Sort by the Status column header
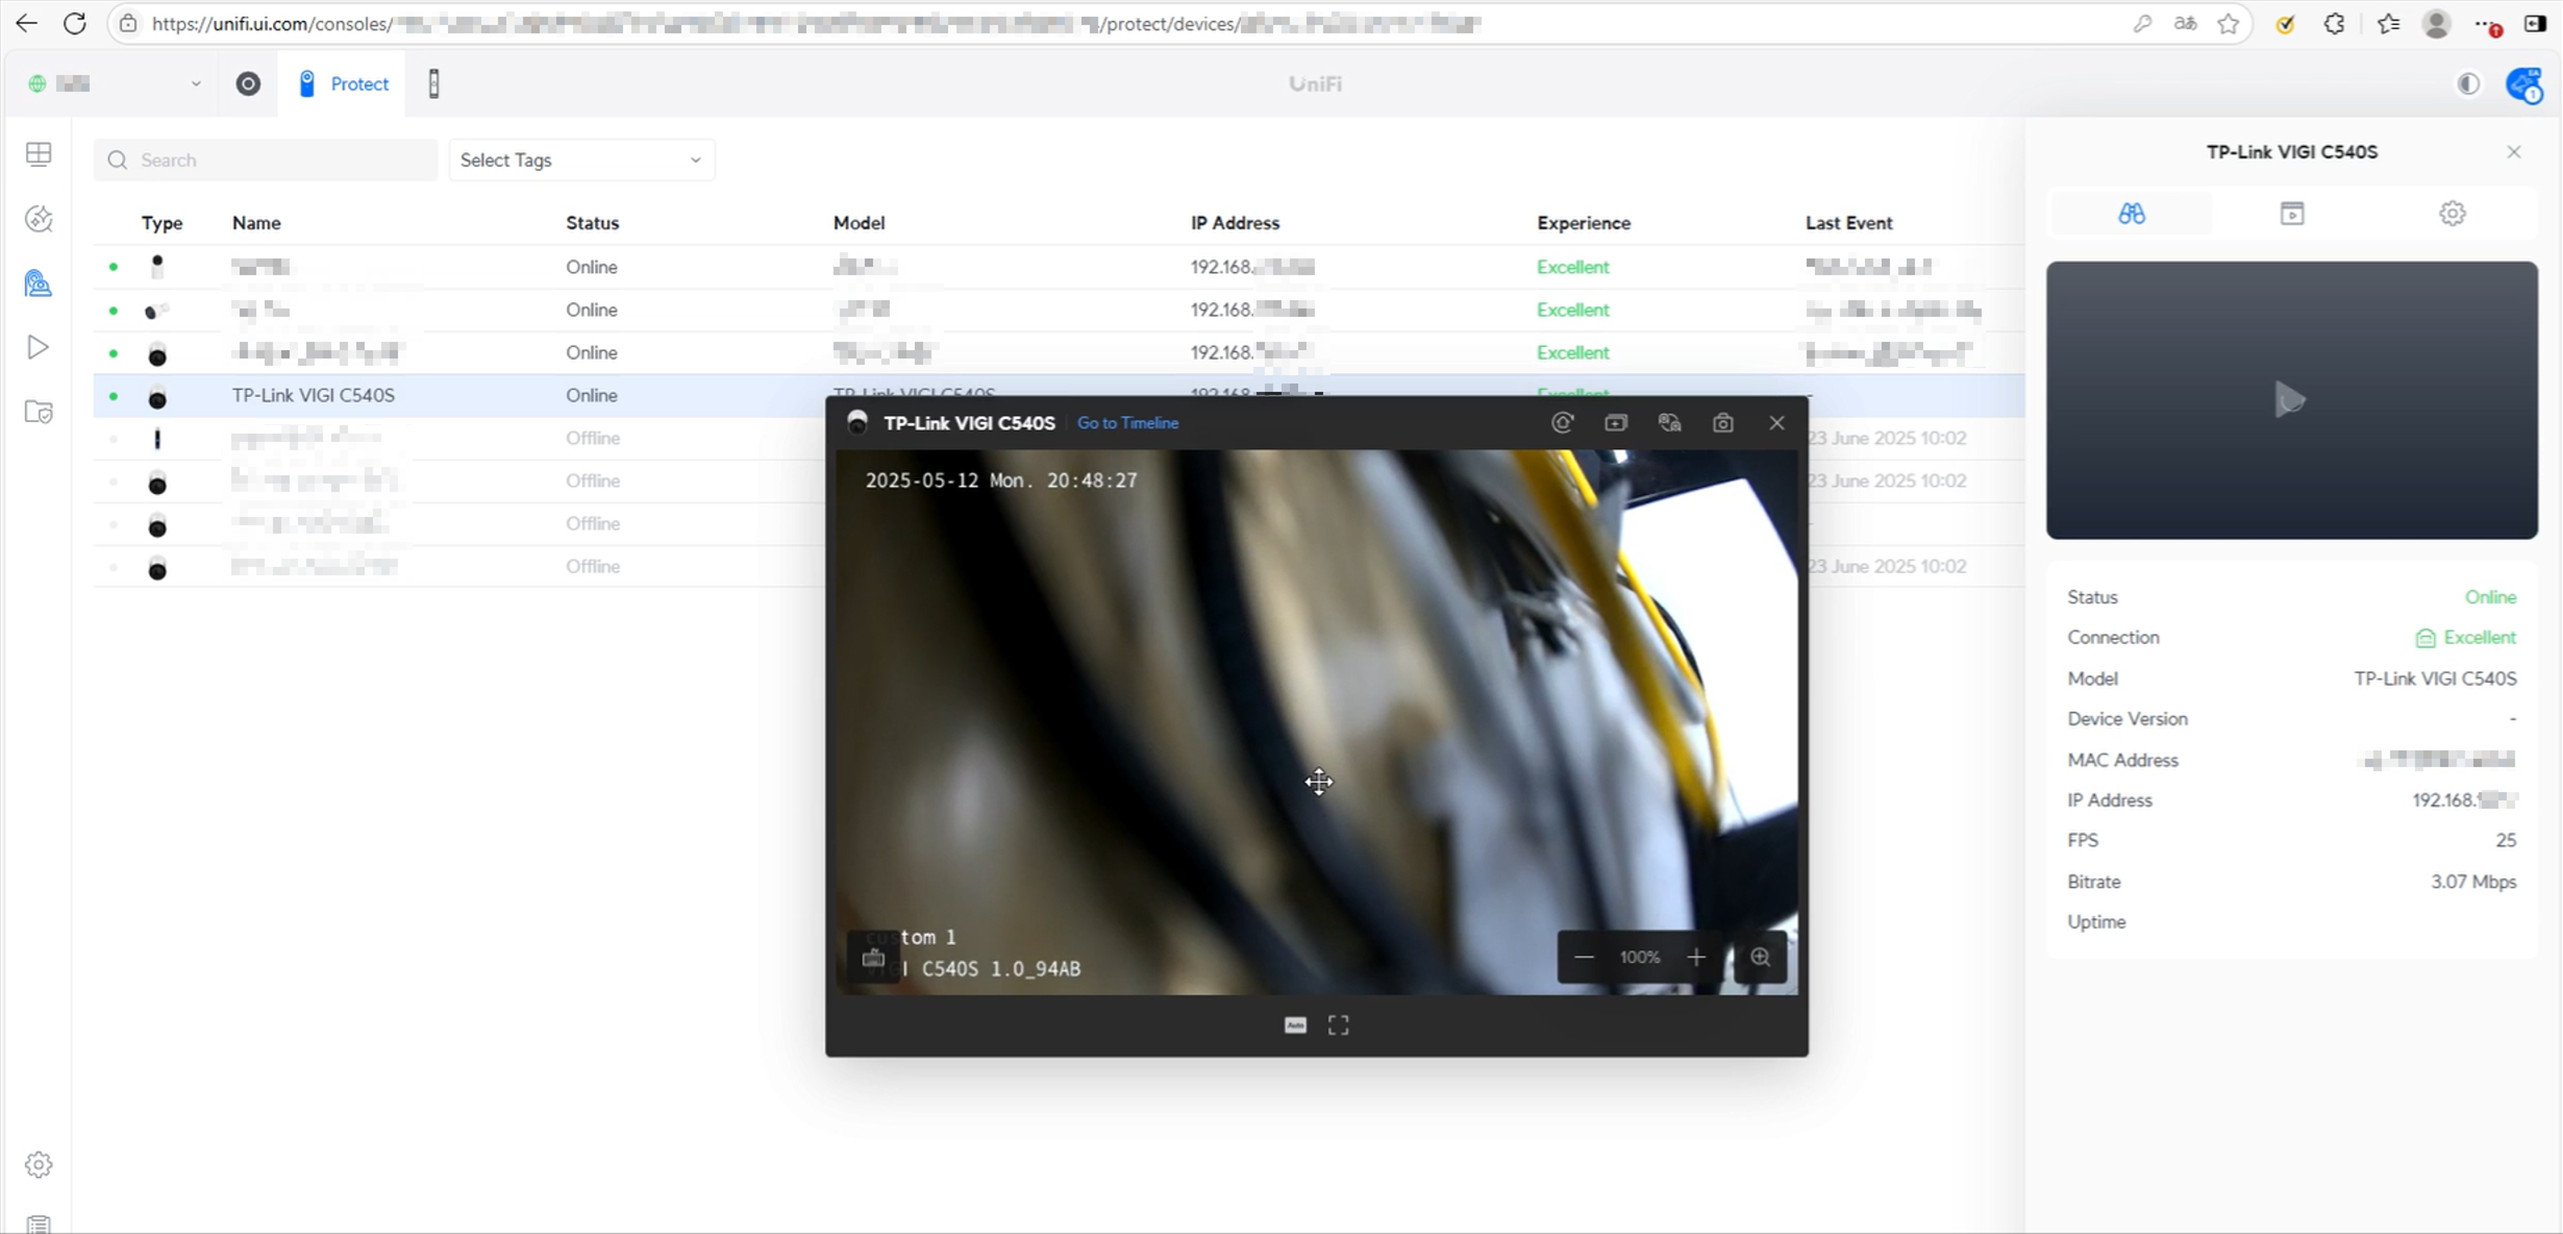 pyautogui.click(x=592, y=223)
